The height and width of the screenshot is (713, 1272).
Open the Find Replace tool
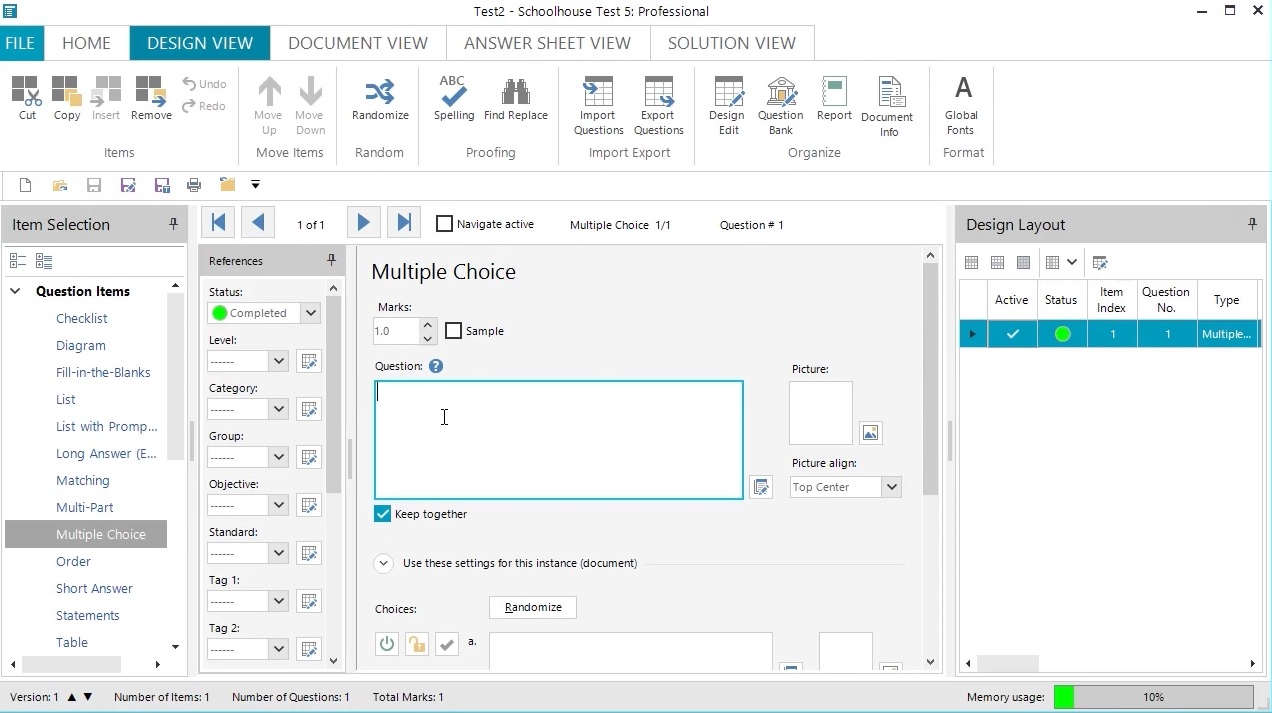(x=515, y=99)
